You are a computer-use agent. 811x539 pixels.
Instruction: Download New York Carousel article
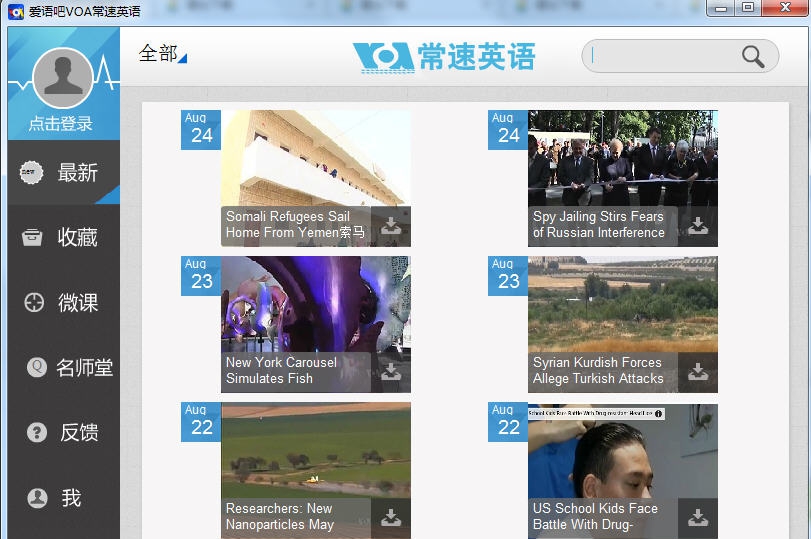click(x=391, y=372)
